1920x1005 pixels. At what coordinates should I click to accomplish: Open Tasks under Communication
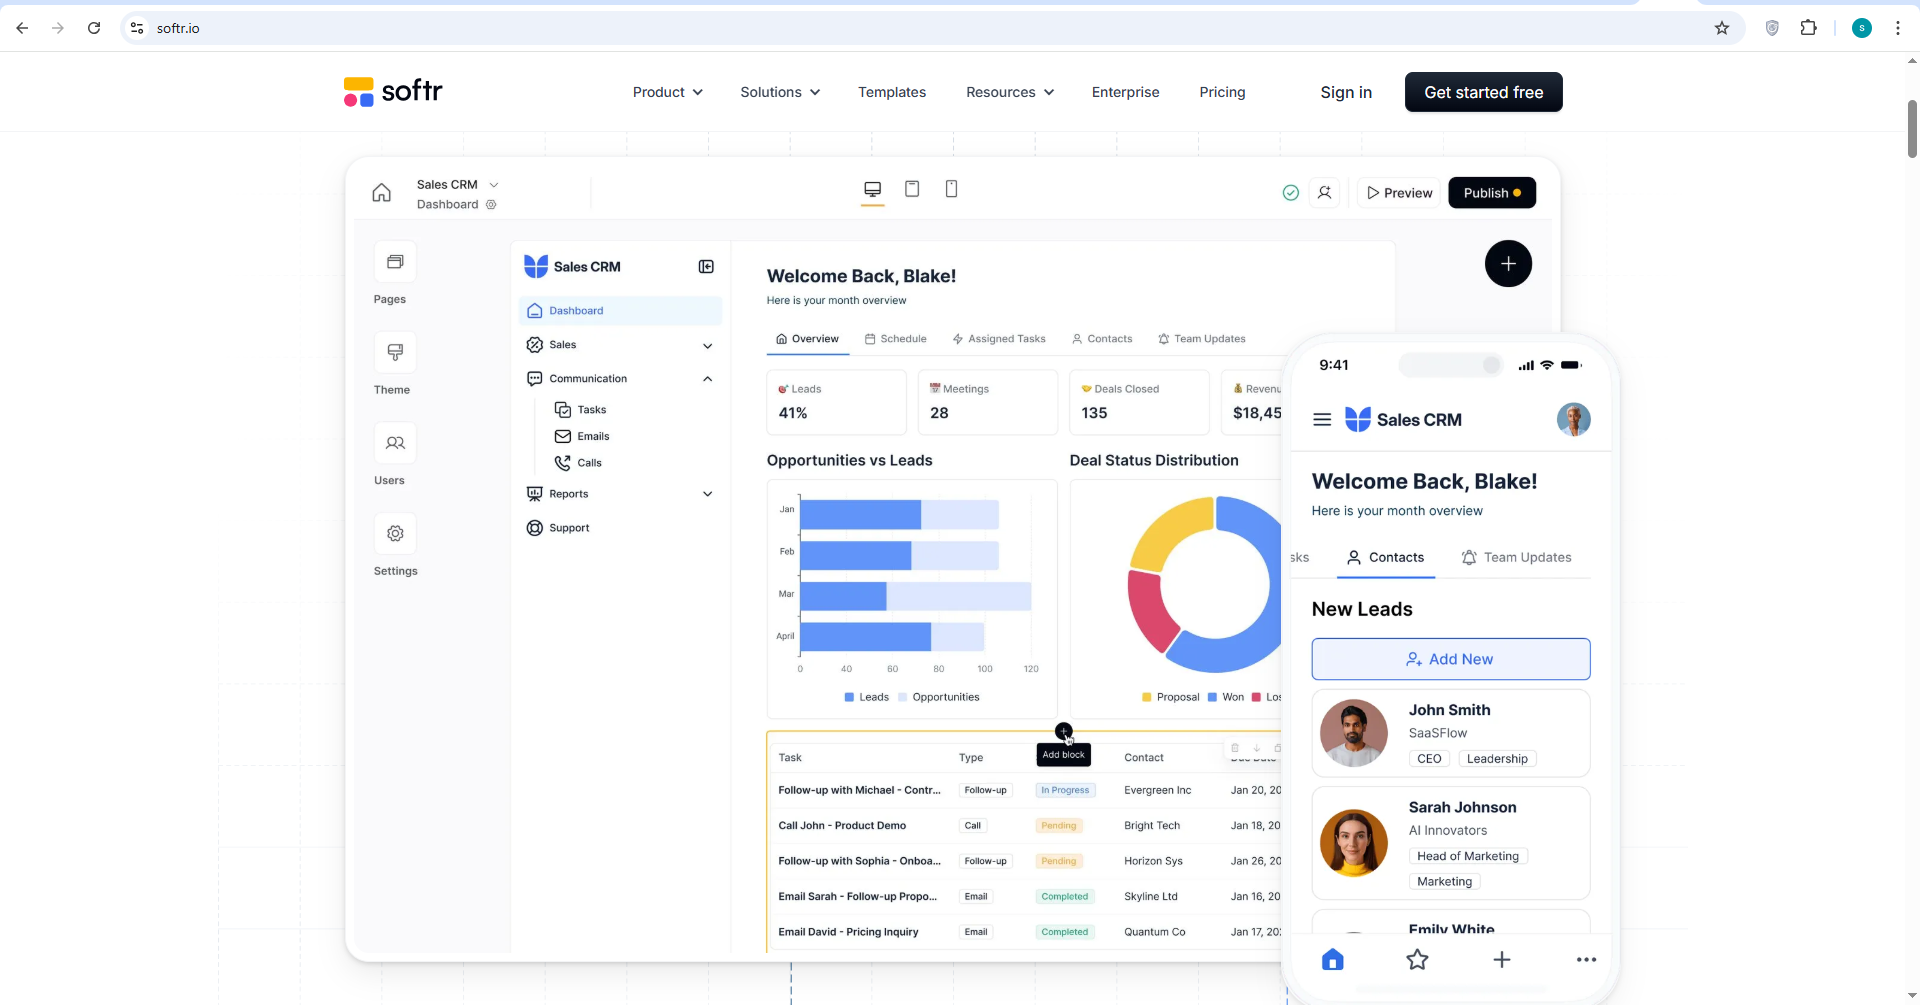(581, 410)
